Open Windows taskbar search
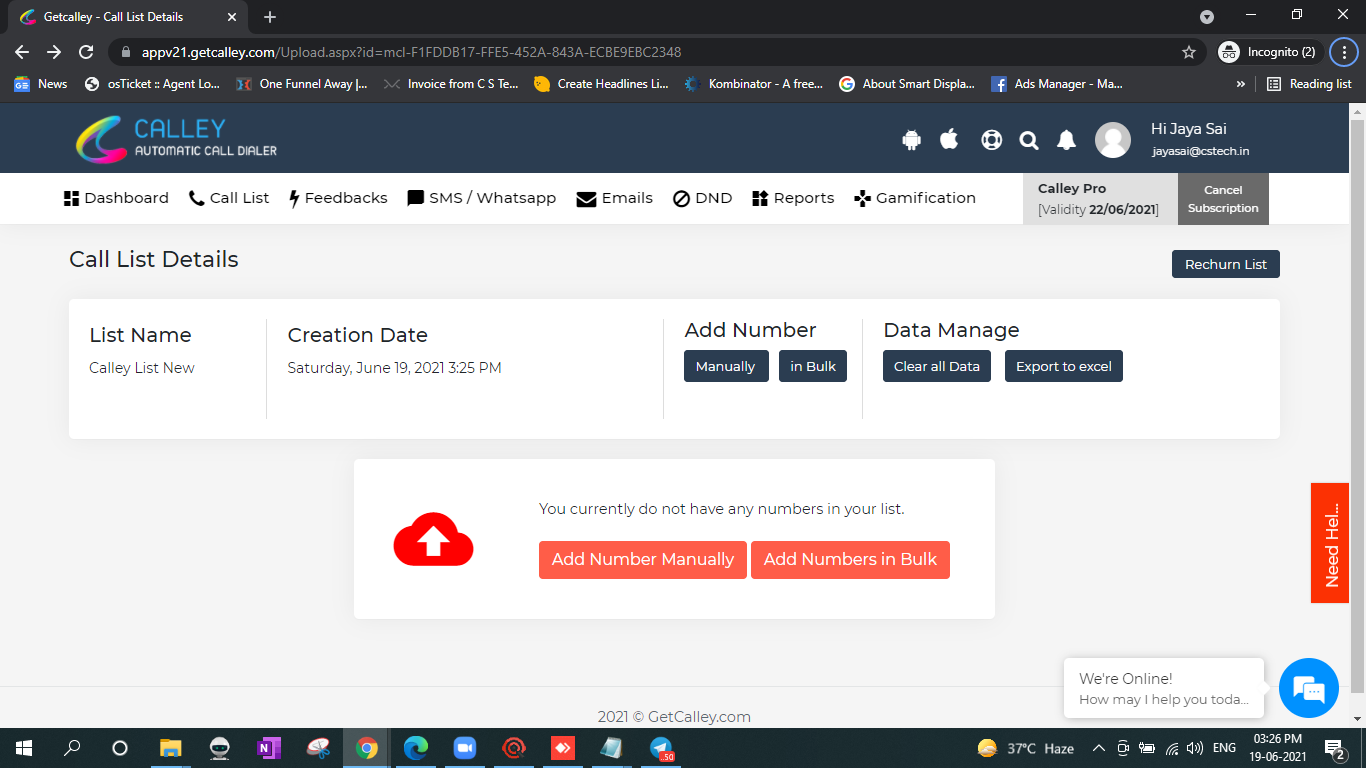This screenshot has width=1366, height=768. 72,747
